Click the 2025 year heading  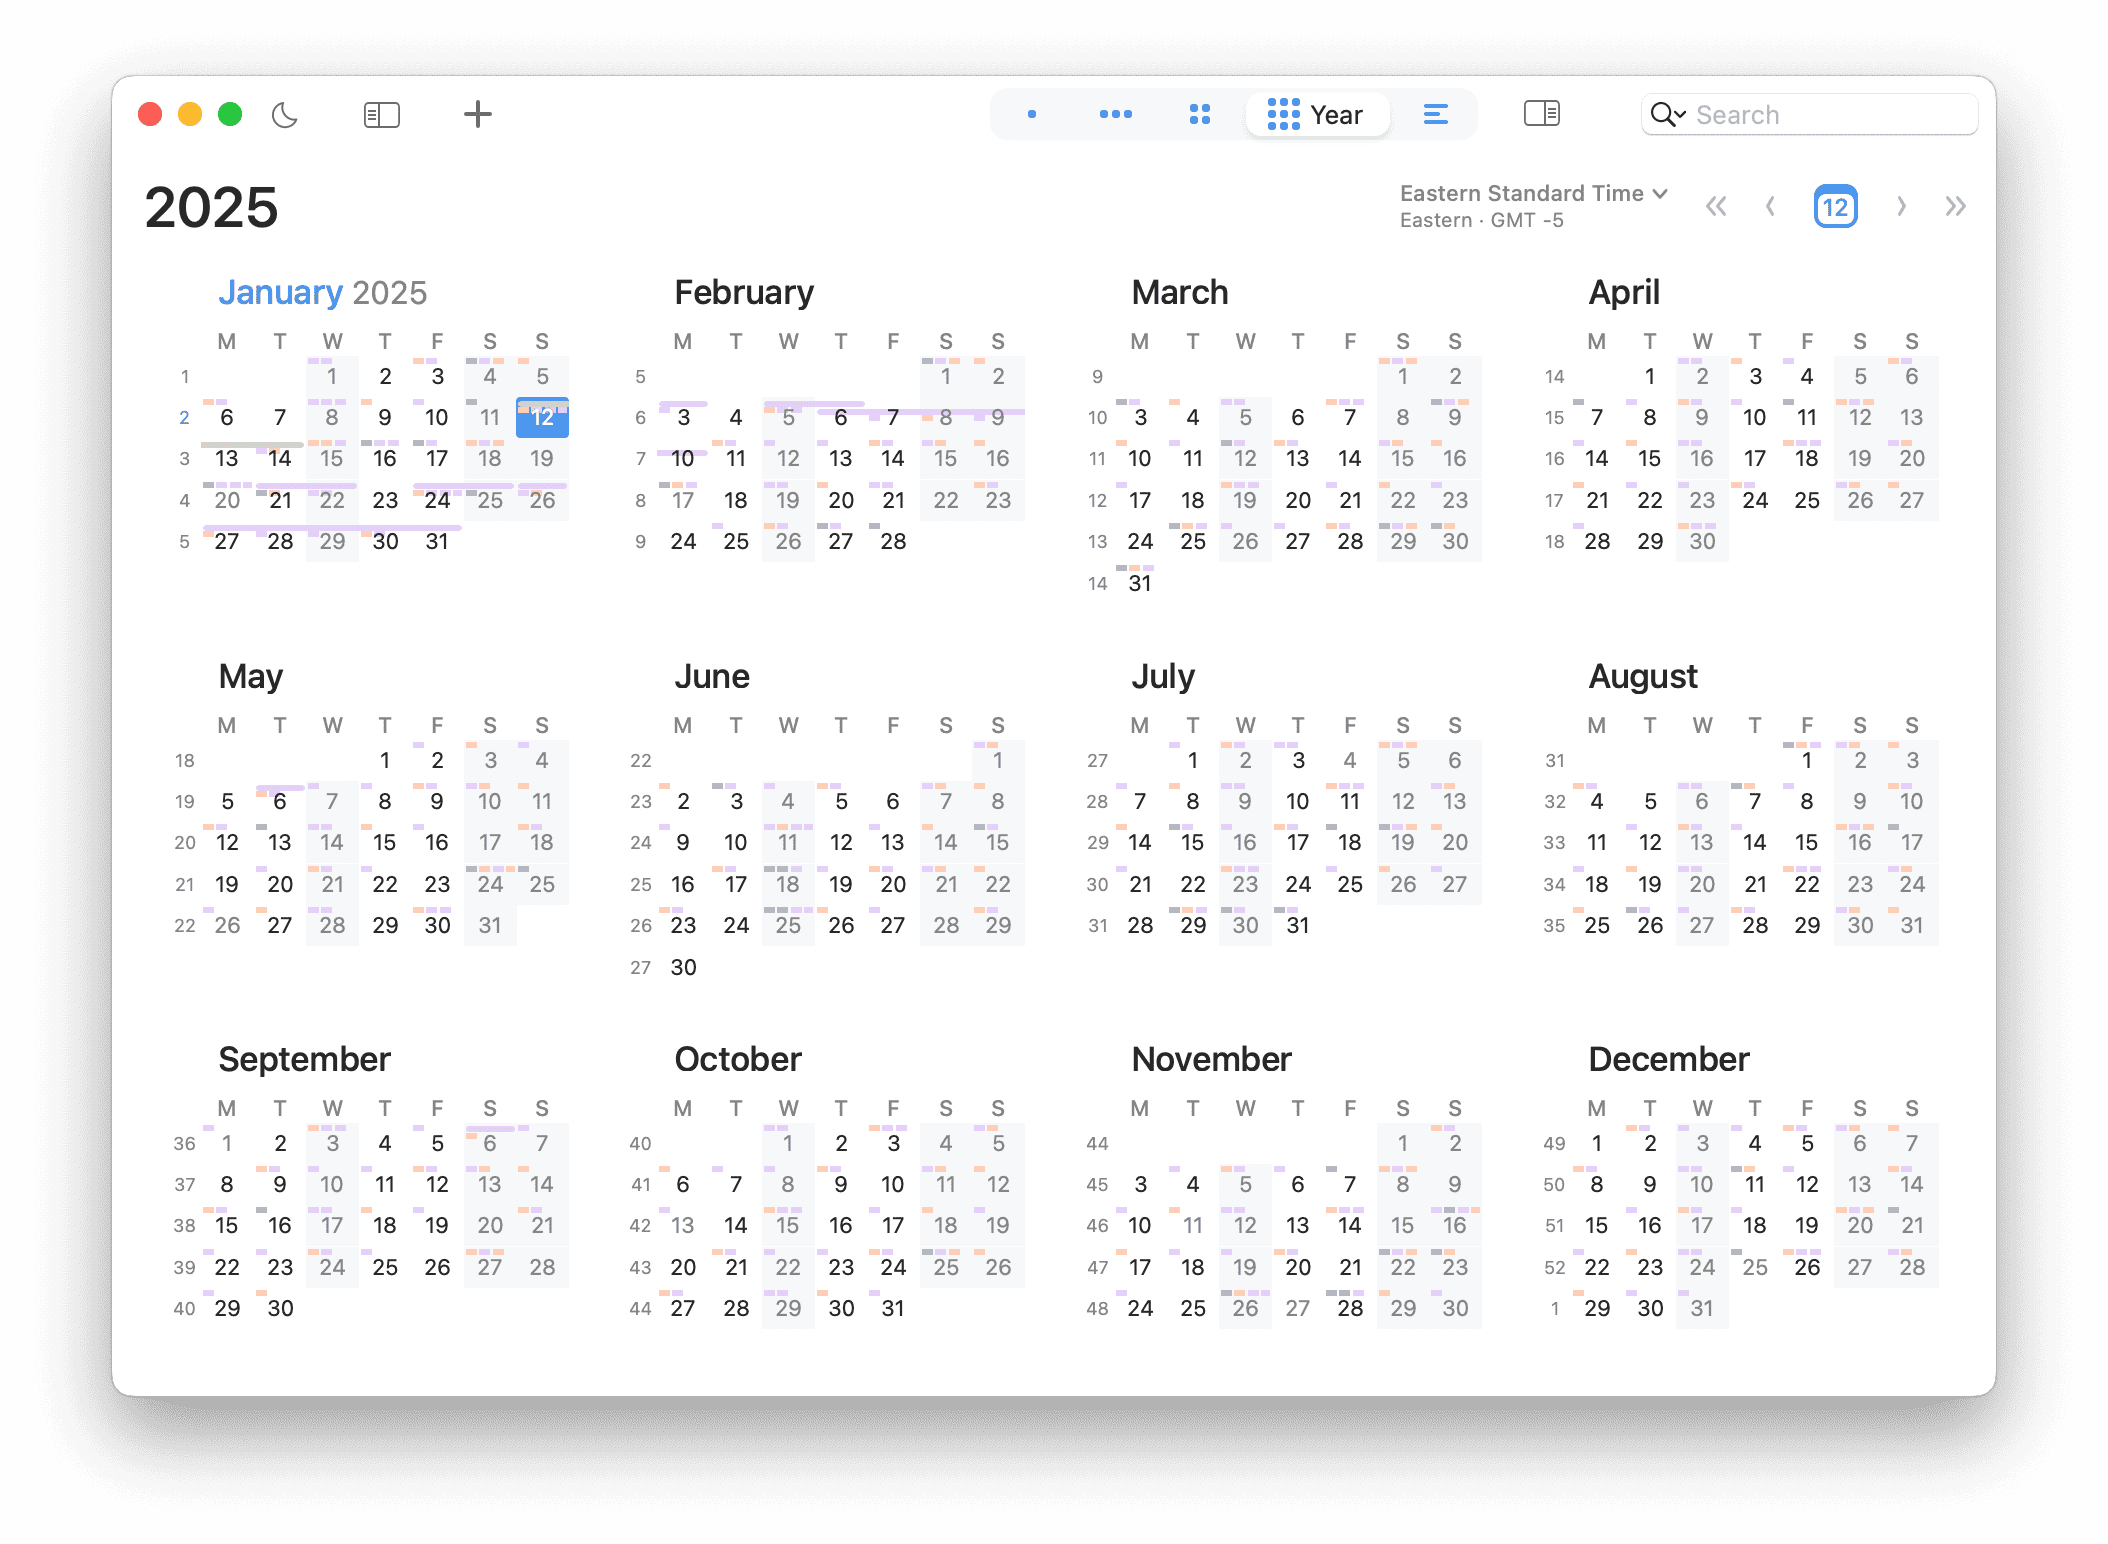coord(211,208)
